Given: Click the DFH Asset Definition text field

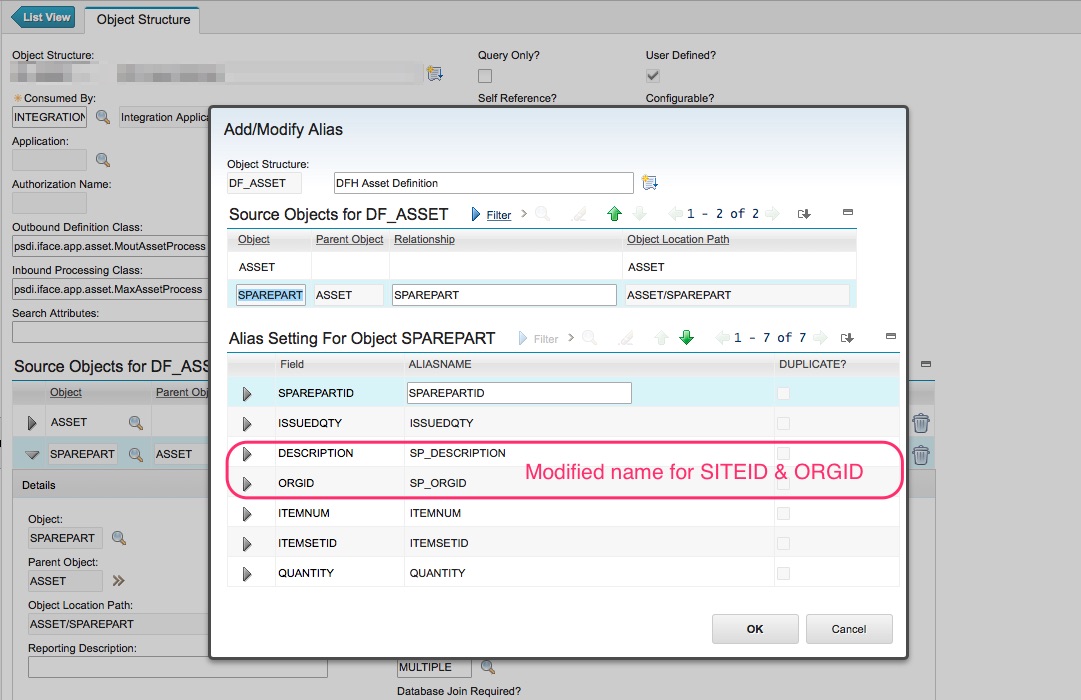Looking at the screenshot, I should 483,183.
